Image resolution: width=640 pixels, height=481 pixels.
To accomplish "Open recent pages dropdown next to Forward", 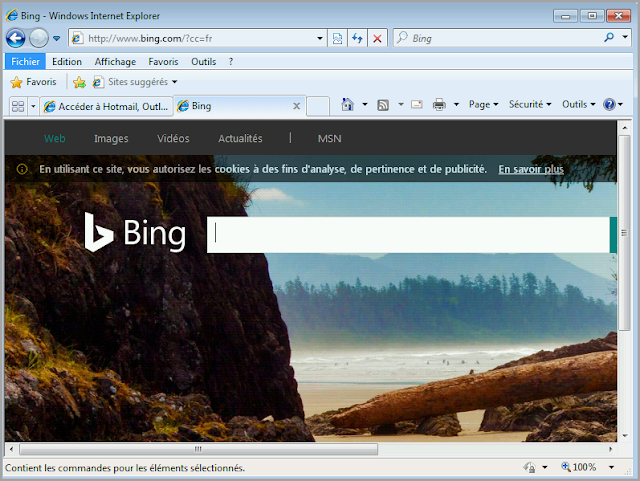I will click(57, 38).
